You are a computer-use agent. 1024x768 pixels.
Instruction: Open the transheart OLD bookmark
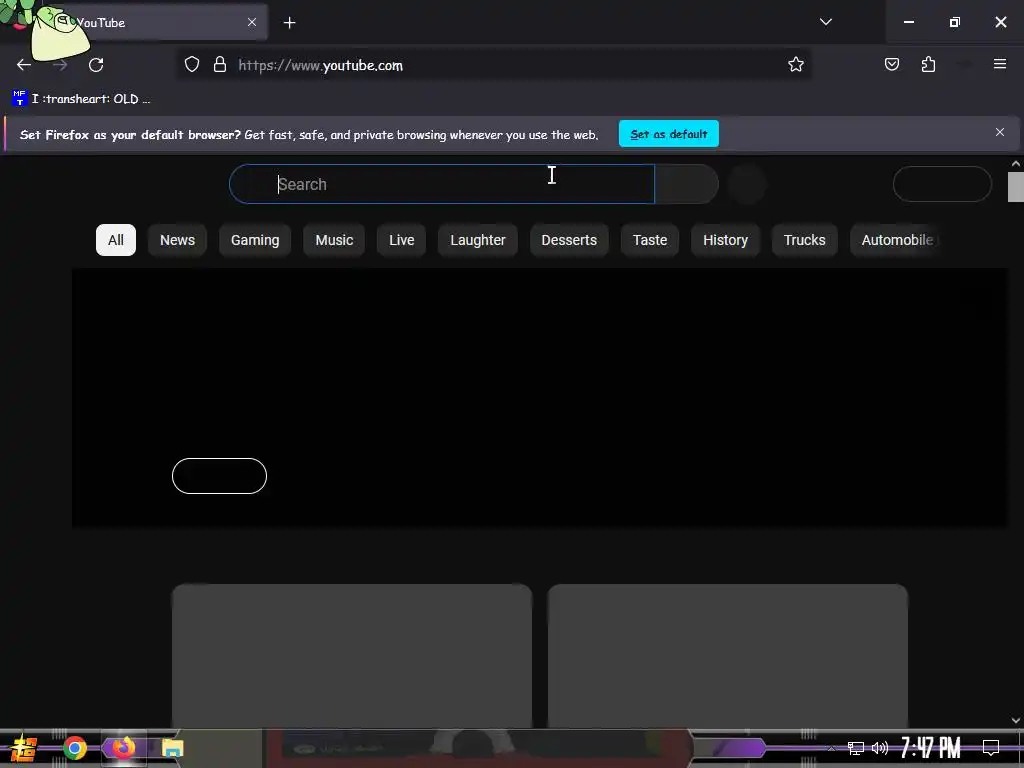coord(81,99)
